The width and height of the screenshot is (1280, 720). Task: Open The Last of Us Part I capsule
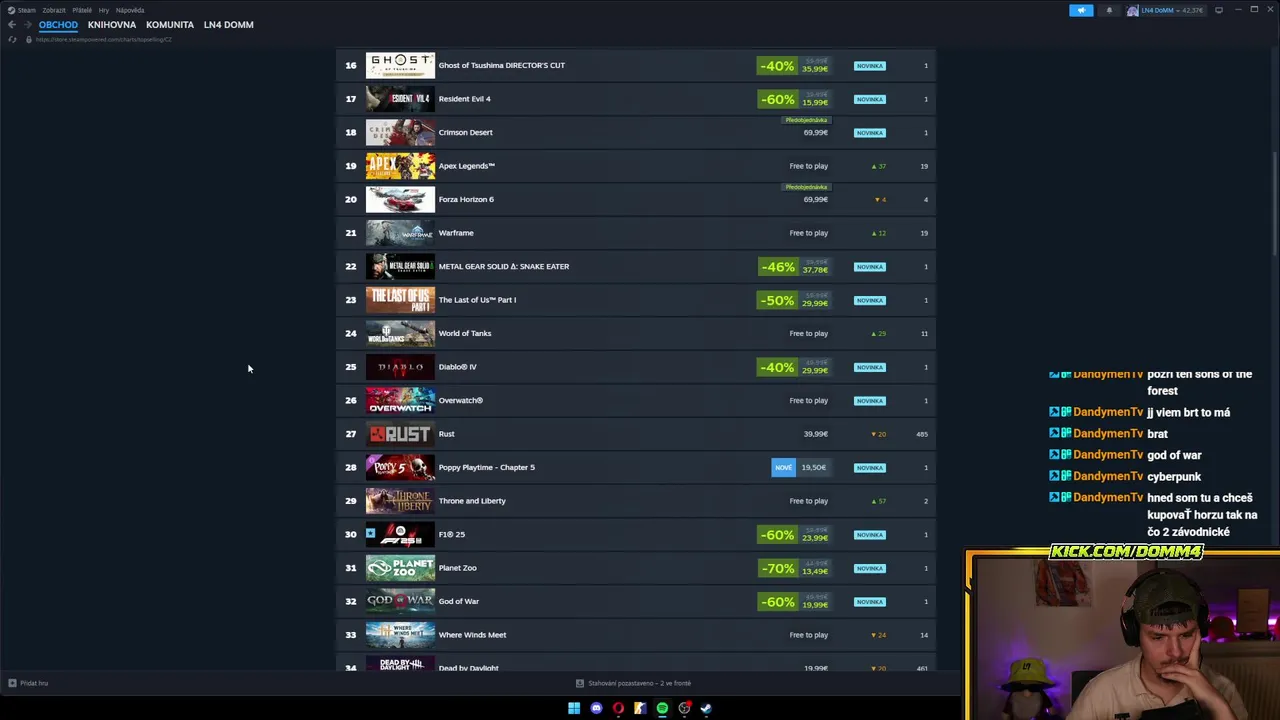point(400,300)
